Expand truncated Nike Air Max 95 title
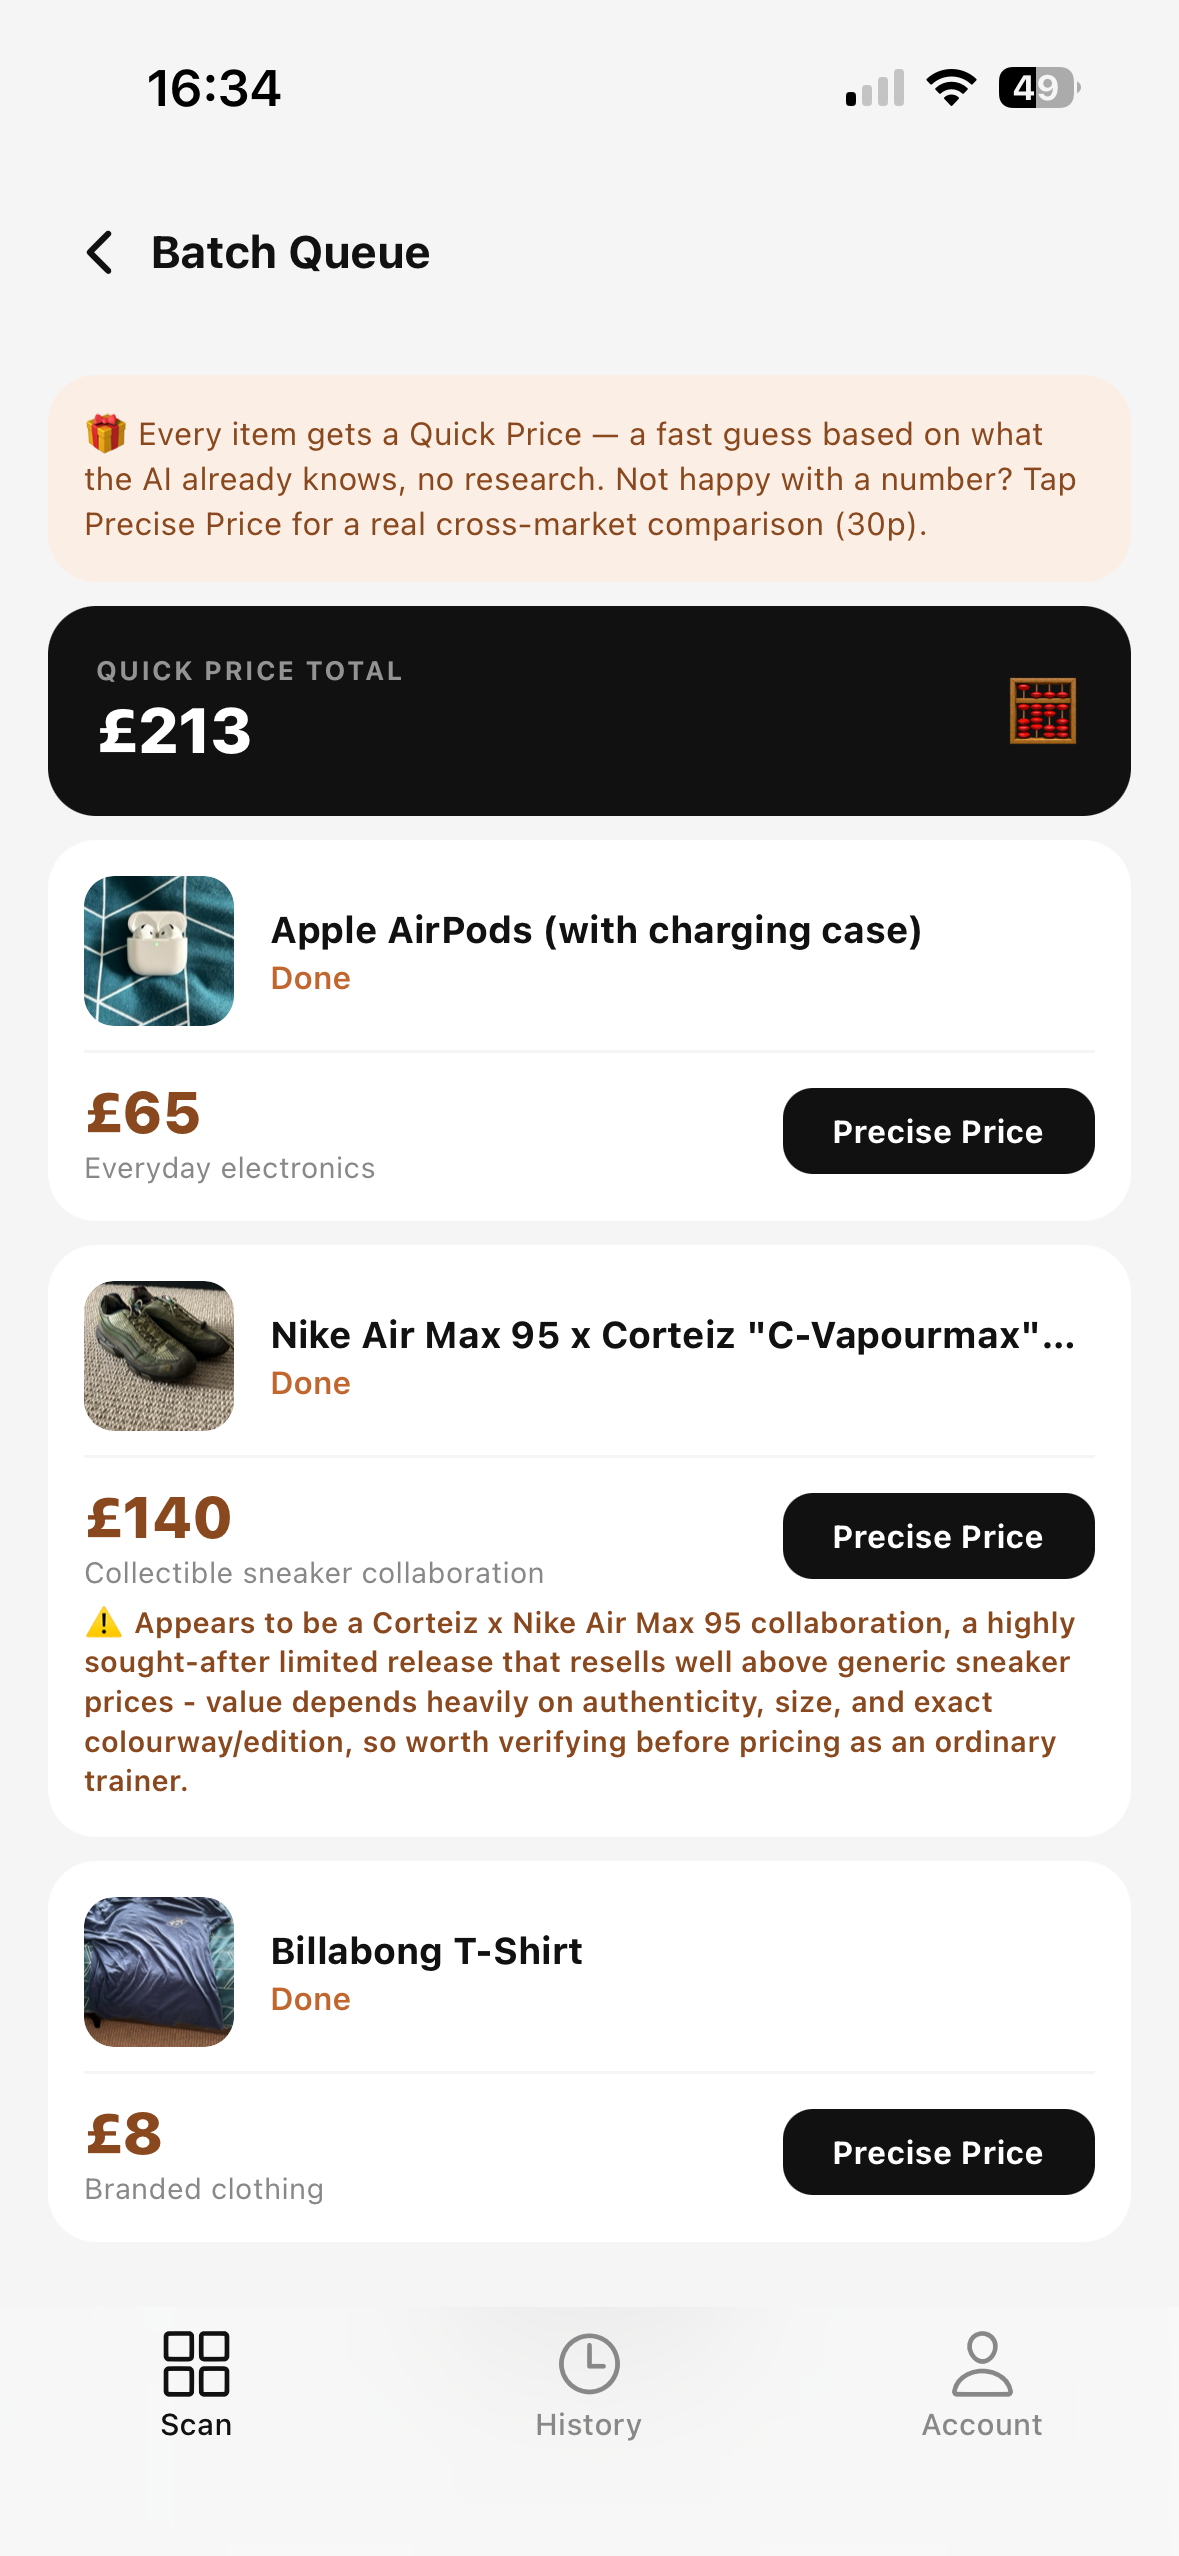Viewport: 1179px width, 2556px height. pos(673,1335)
